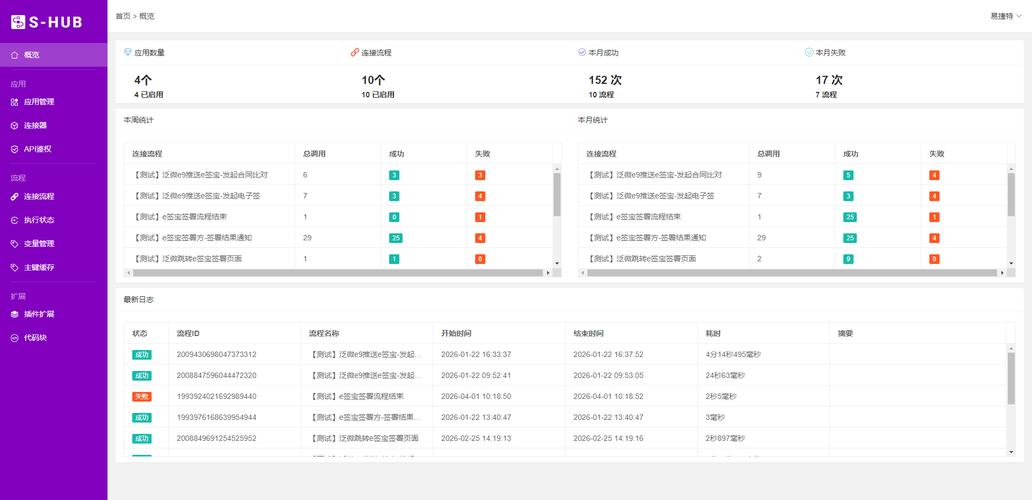Click the link icon beside sidebar 连接流程
This screenshot has width=1032, height=500.
pyautogui.click(x=14, y=197)
